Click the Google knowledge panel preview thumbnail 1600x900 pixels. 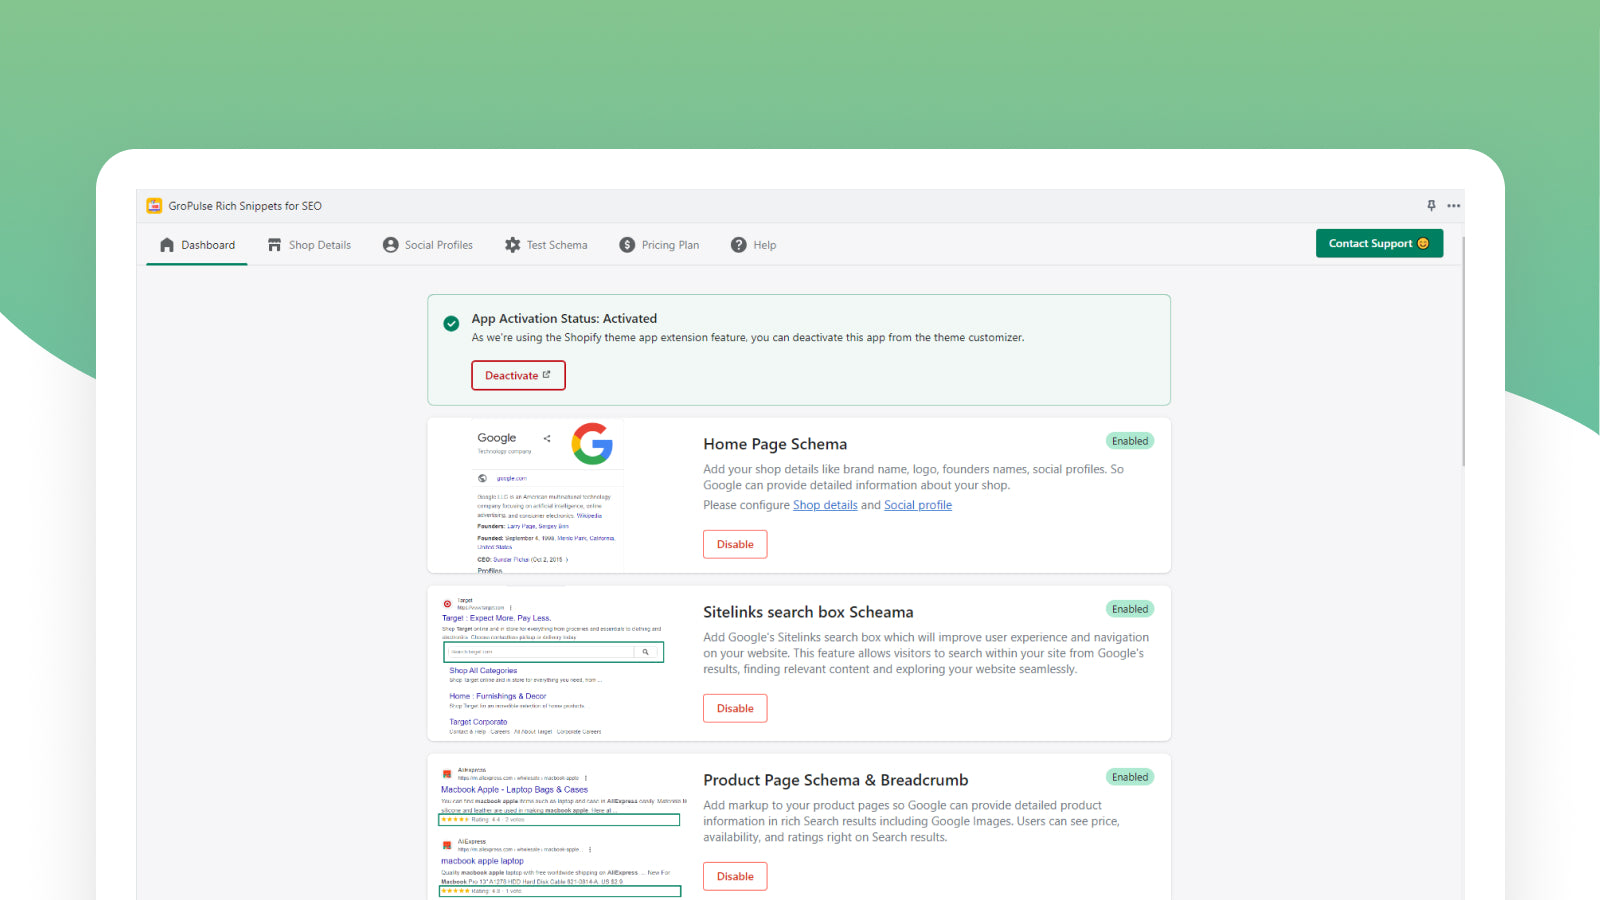point(547,496)
